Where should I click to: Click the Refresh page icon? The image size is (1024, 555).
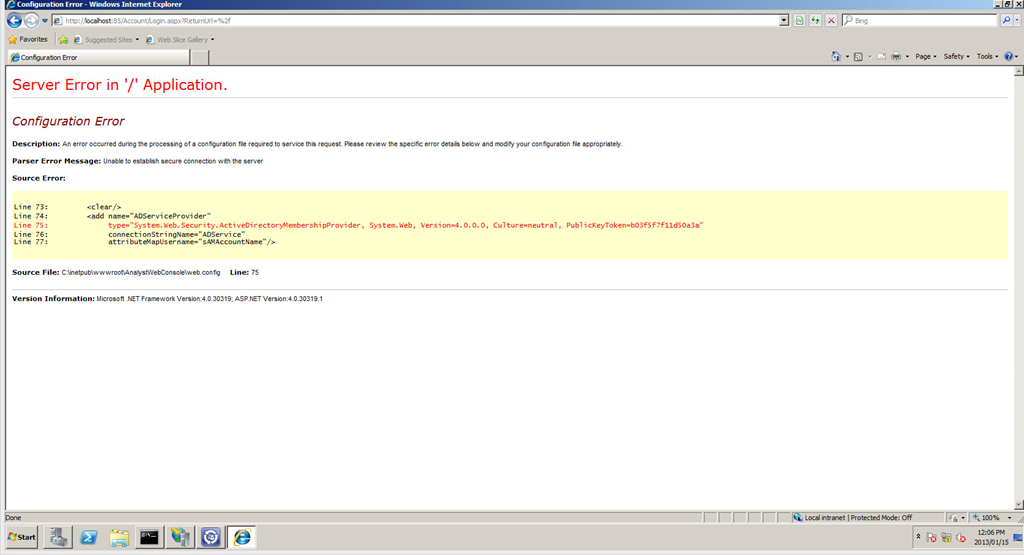pyautogui.click(x=816, y=20)
